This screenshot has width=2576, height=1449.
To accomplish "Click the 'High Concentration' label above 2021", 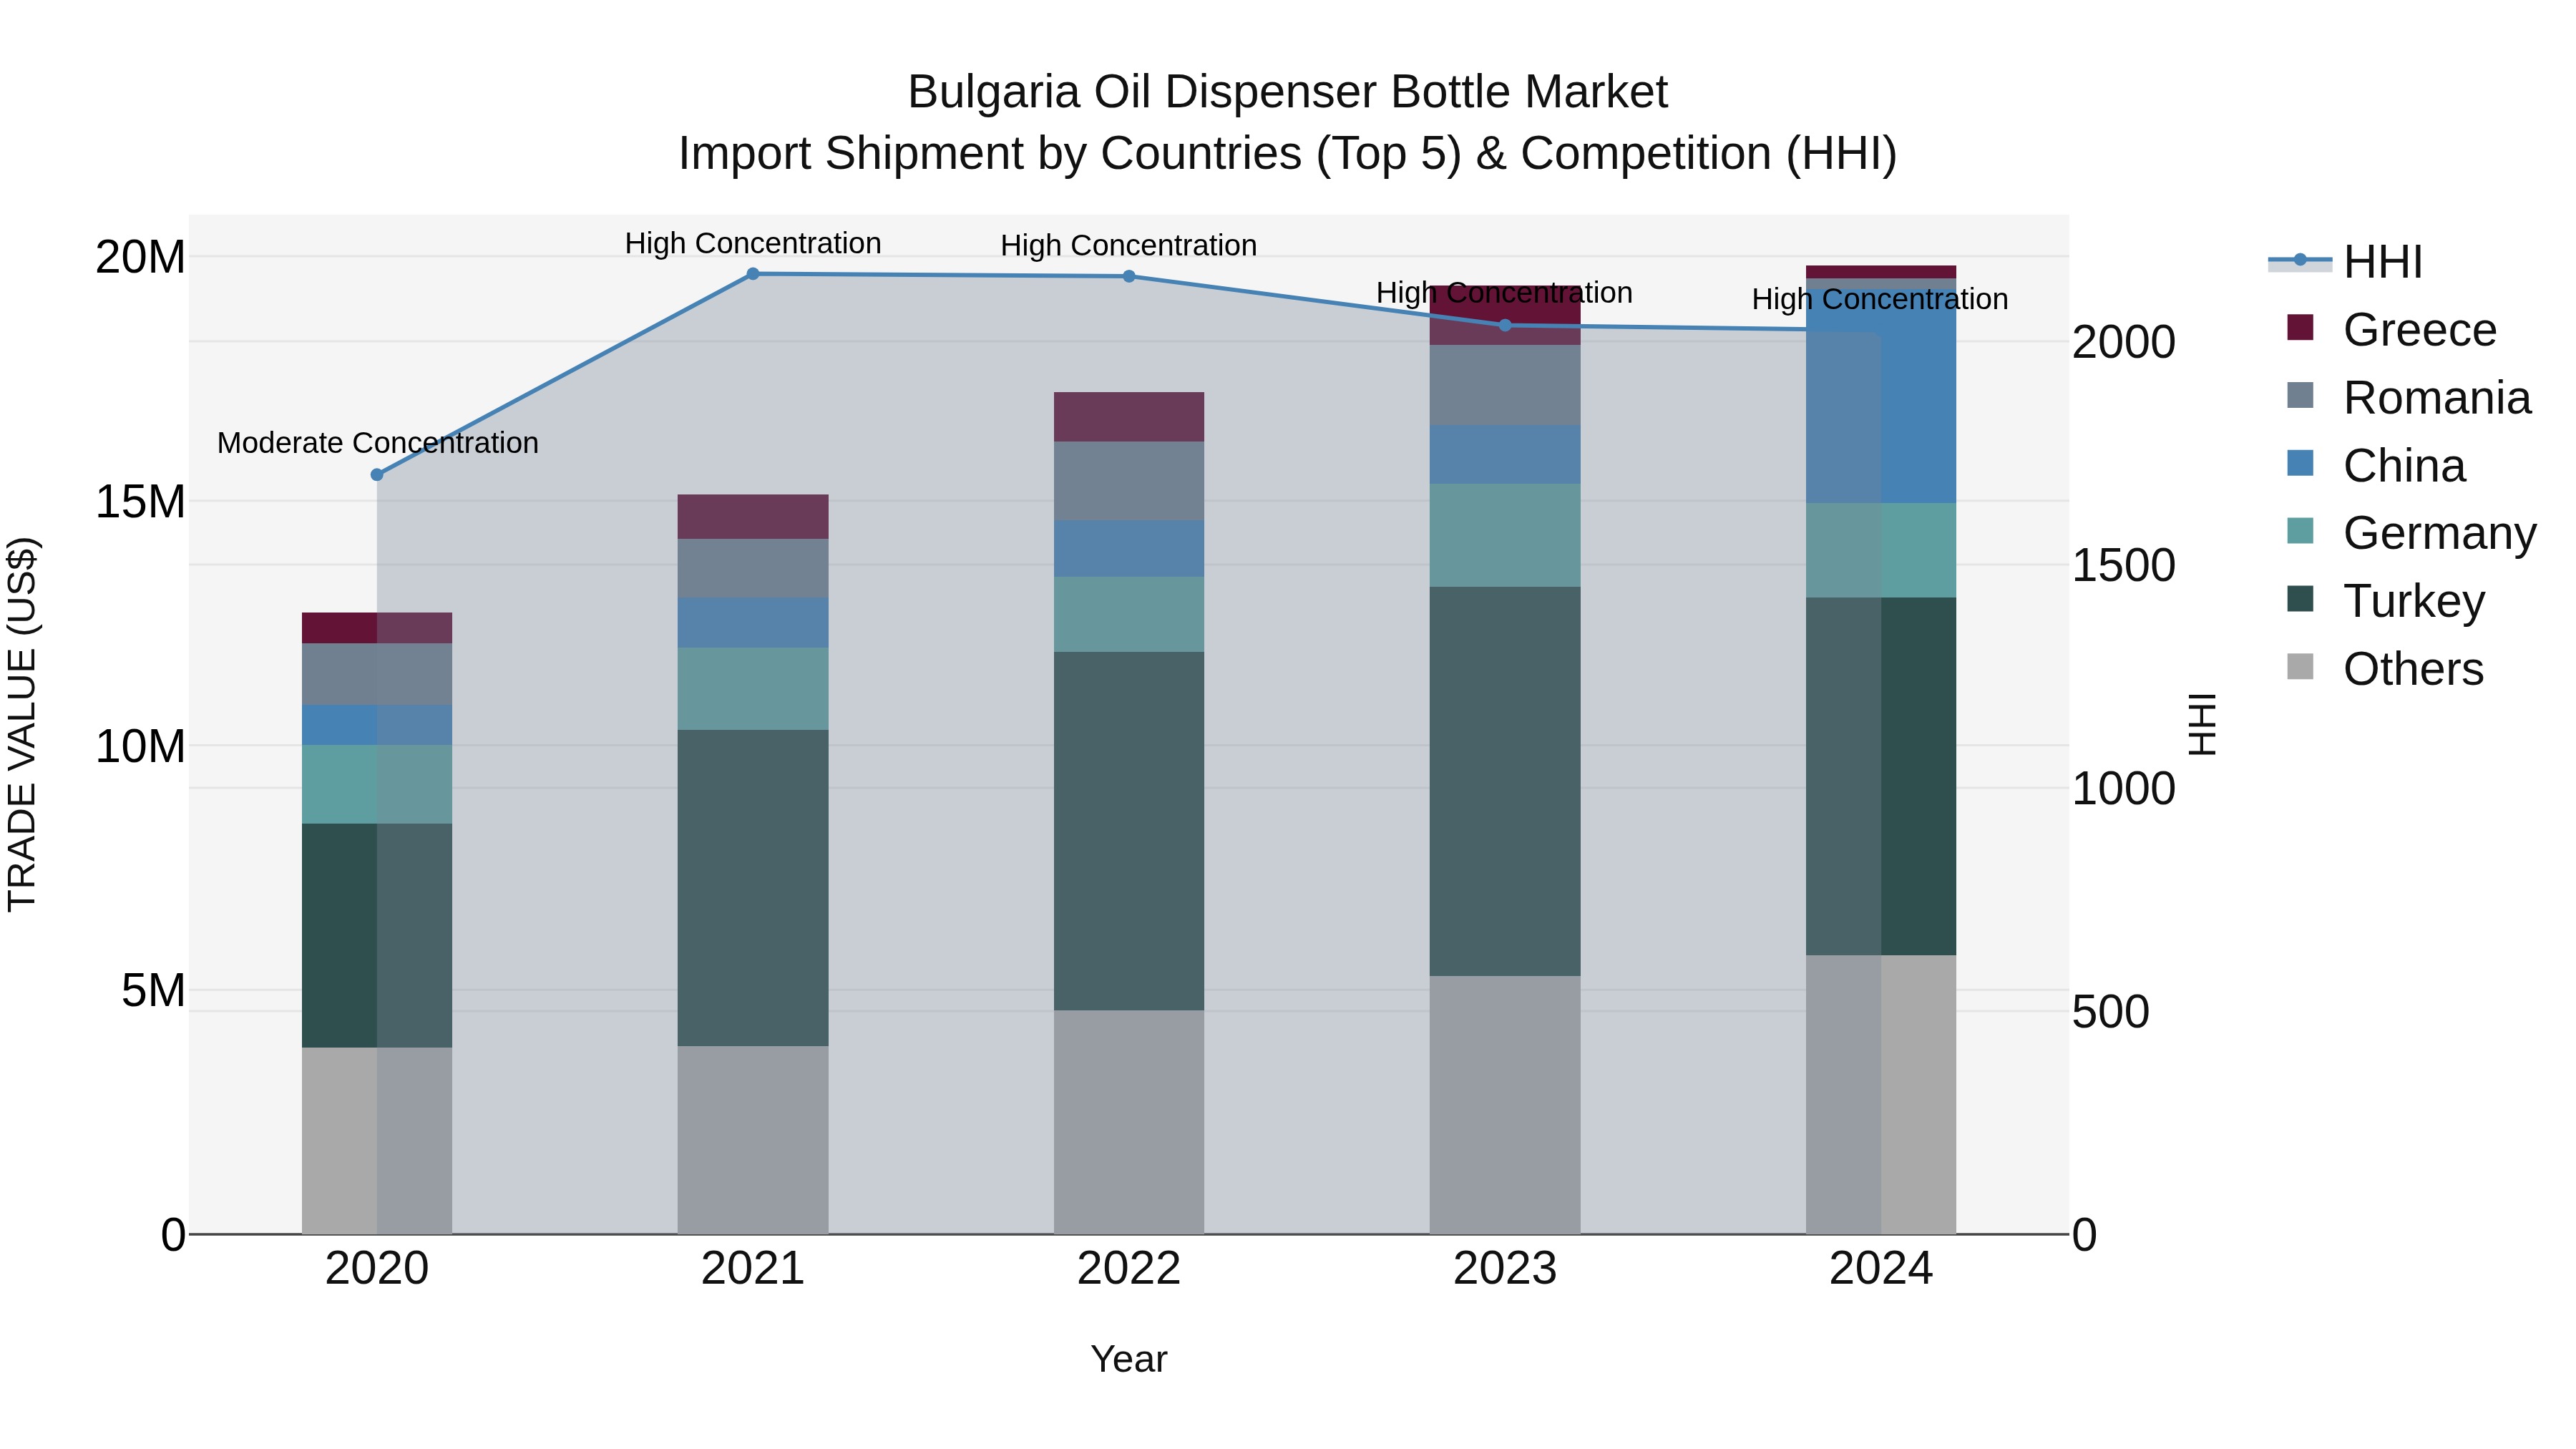I will pos(753,243).
